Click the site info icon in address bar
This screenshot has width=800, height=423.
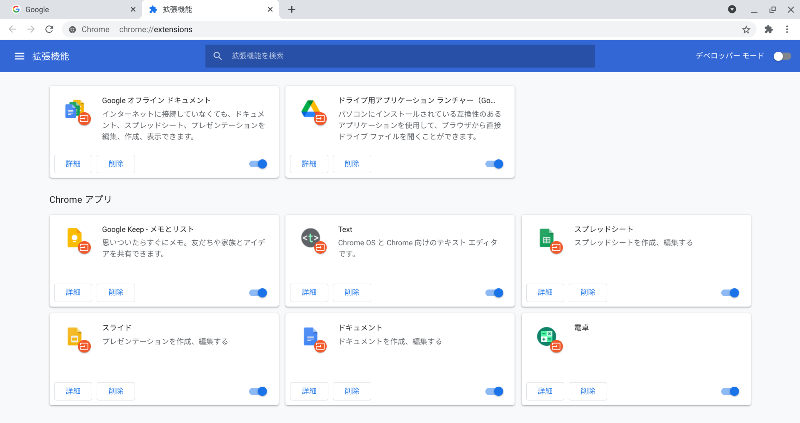[x=72, y=30]
